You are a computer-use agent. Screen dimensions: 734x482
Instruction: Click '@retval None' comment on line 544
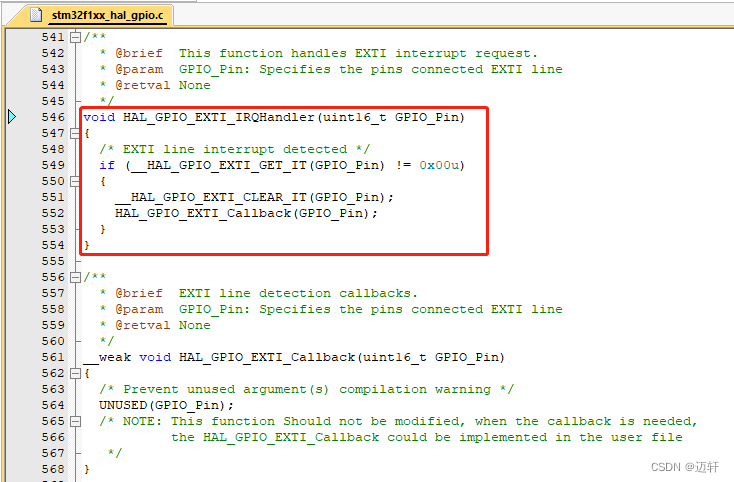[x=163, y=85]
